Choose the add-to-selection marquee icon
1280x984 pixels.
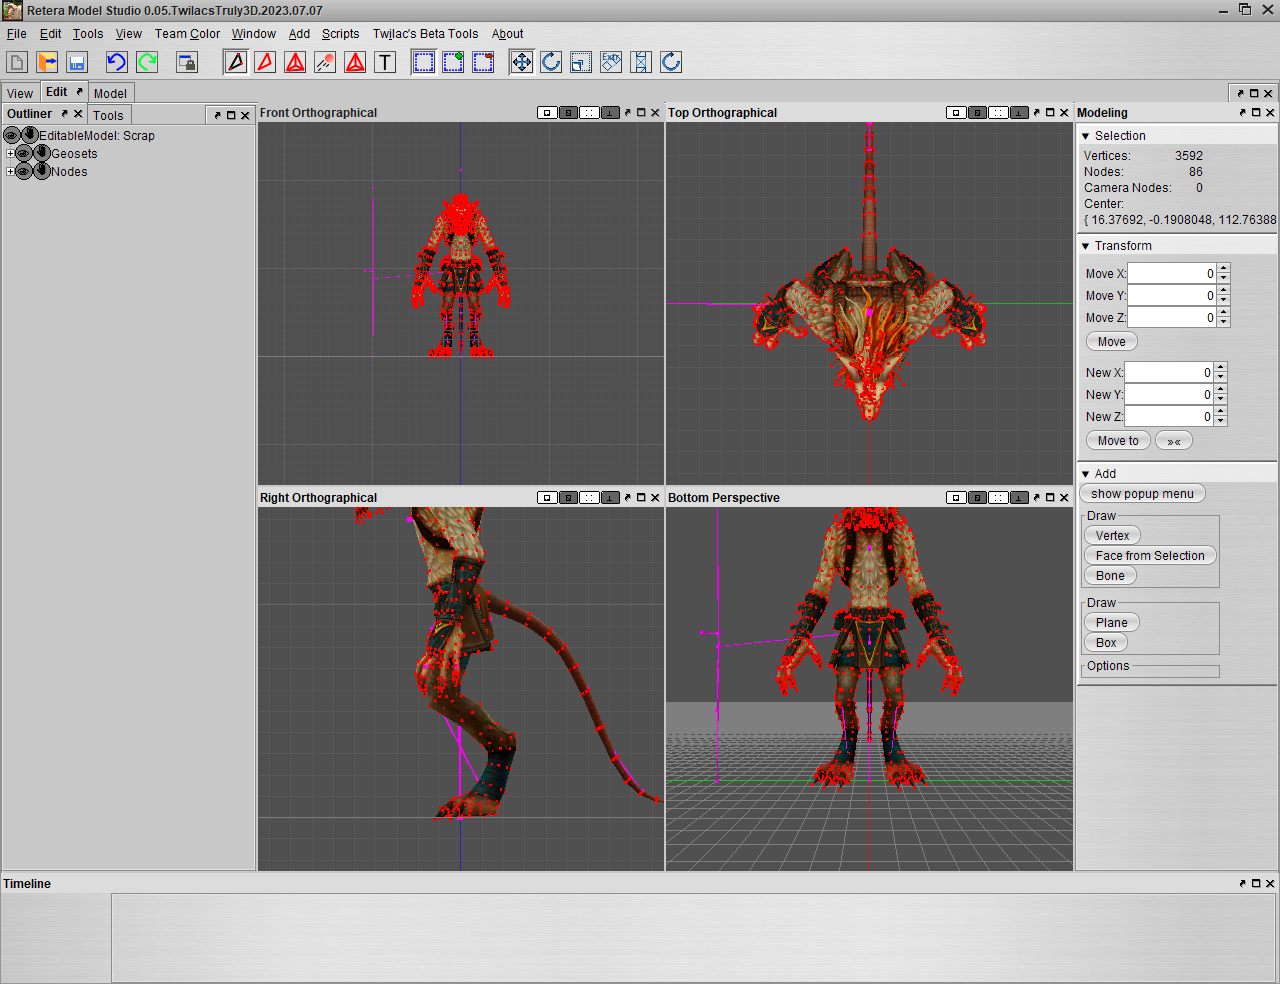click(x=453, y=62)
